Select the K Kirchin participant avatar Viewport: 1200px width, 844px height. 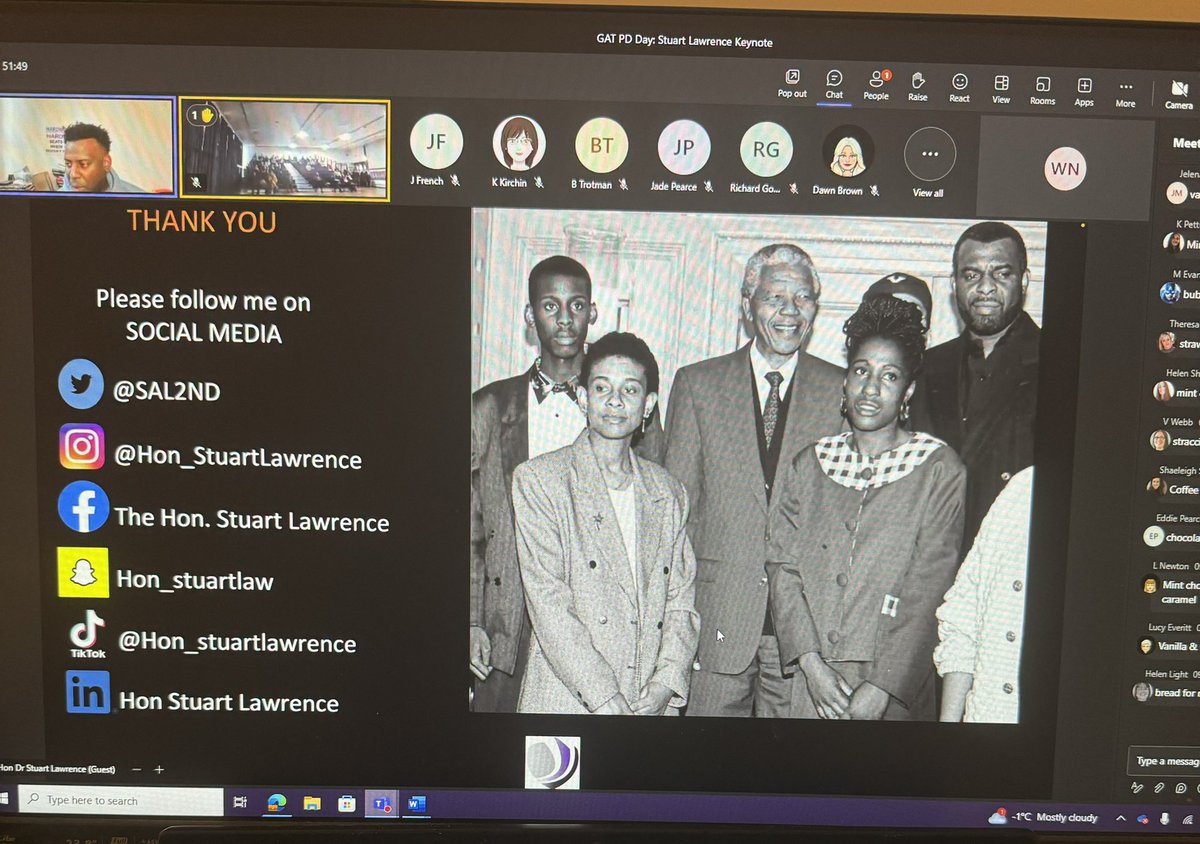(x=518, y=144)
